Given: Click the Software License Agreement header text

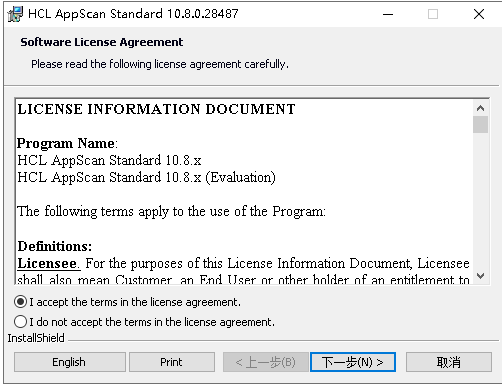Looking at the screenshot, I should tap(102, 42).
